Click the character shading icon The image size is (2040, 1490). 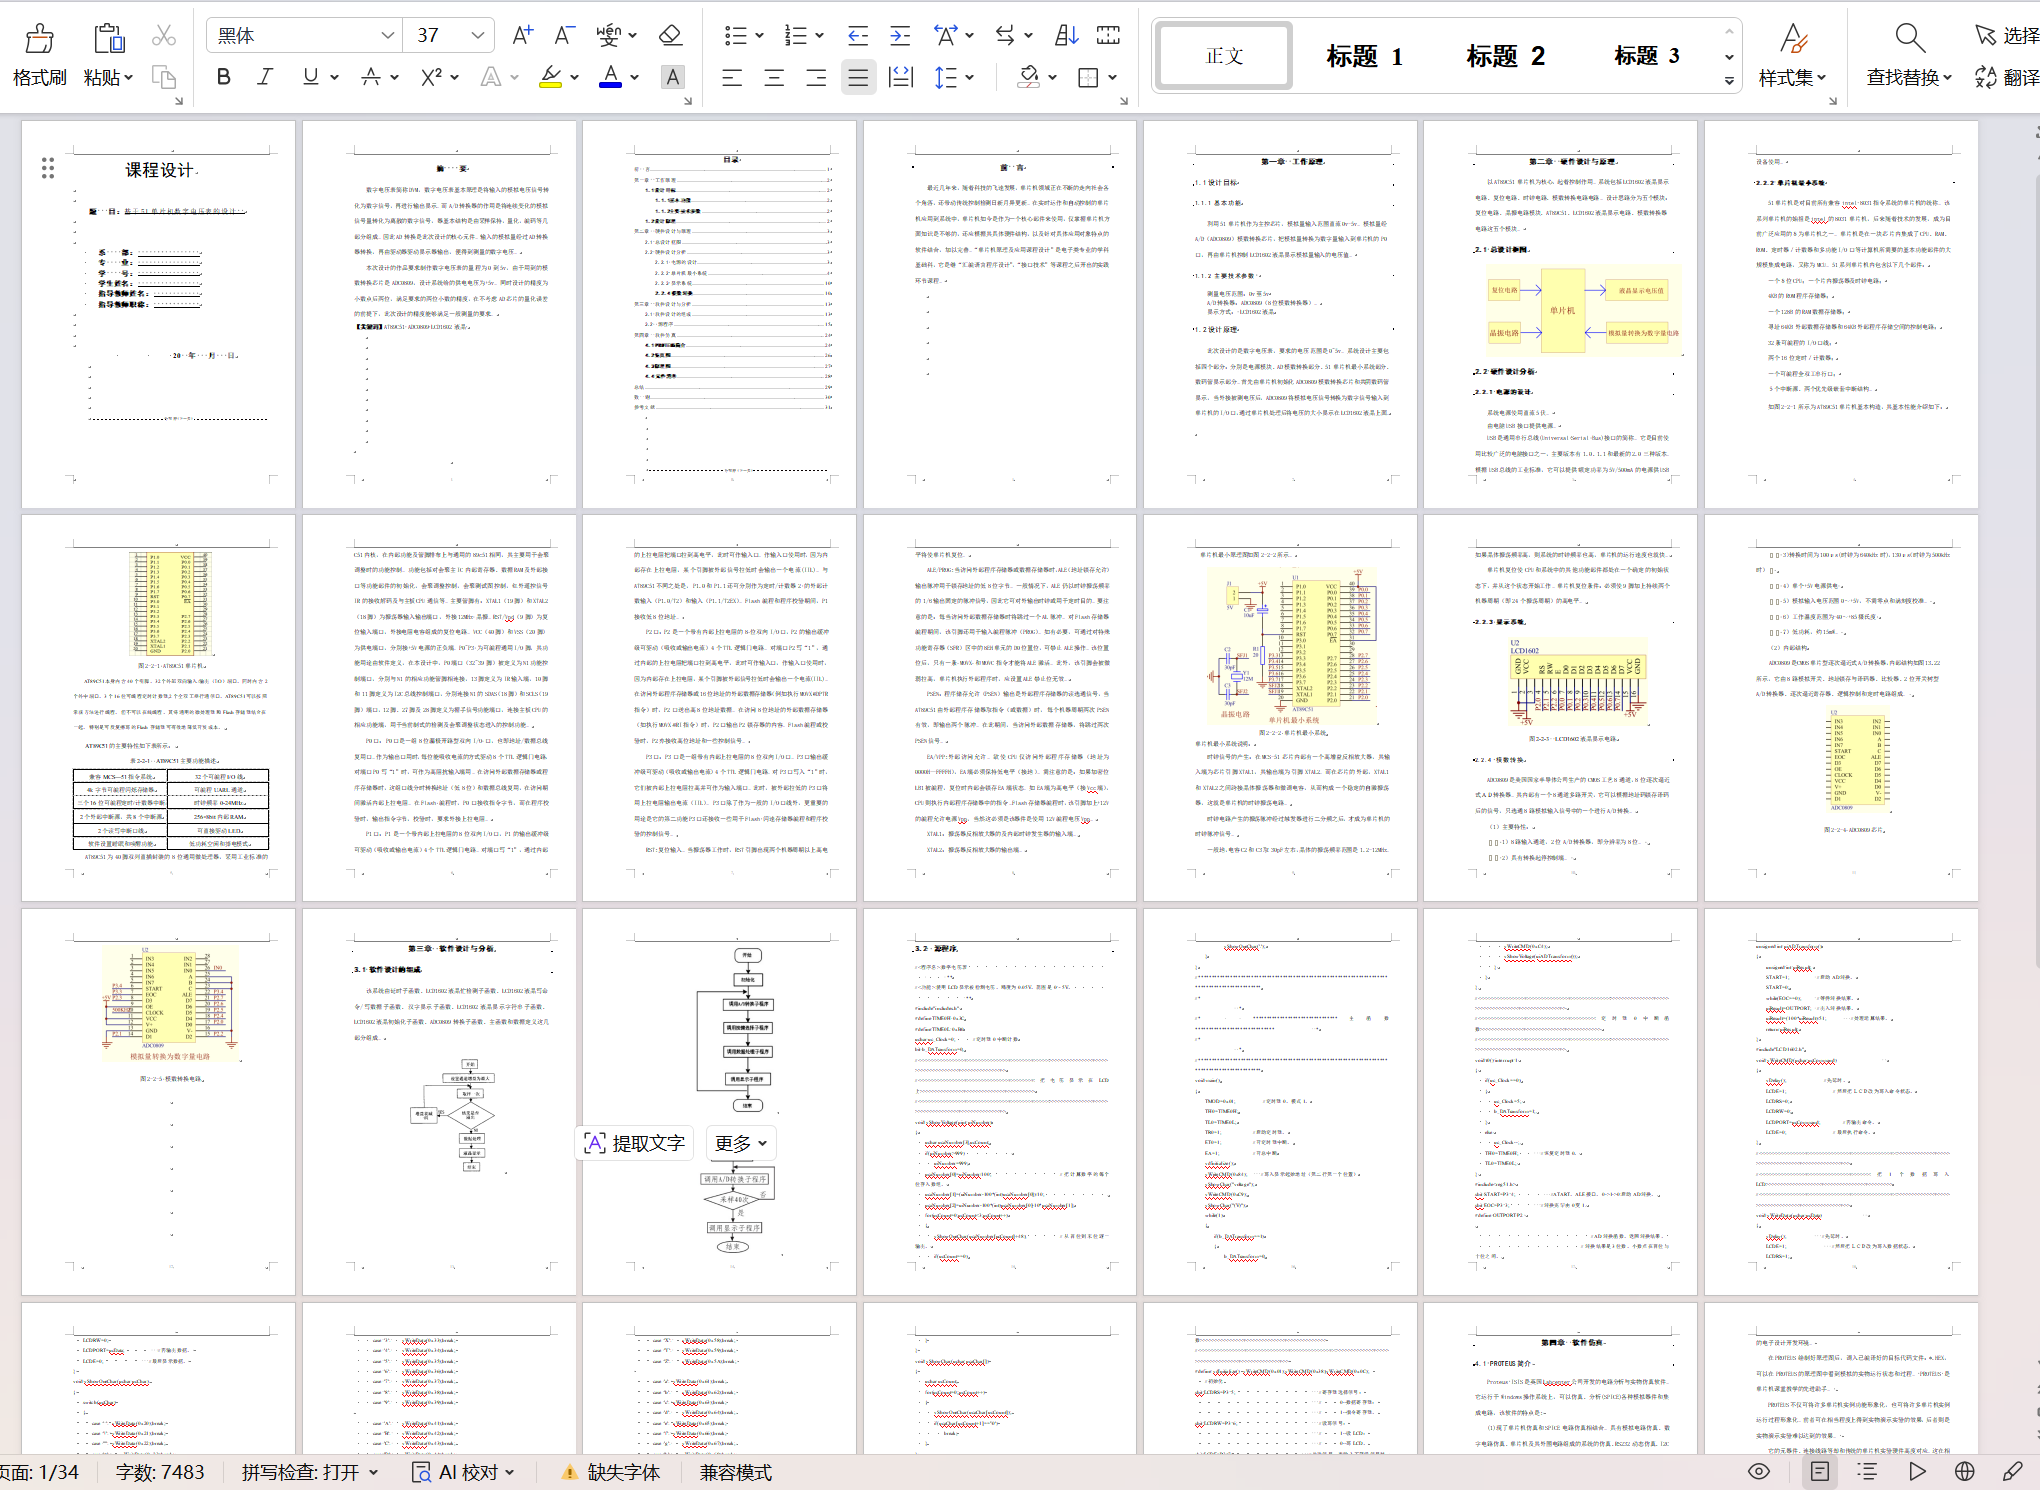[x=673, y=78]
